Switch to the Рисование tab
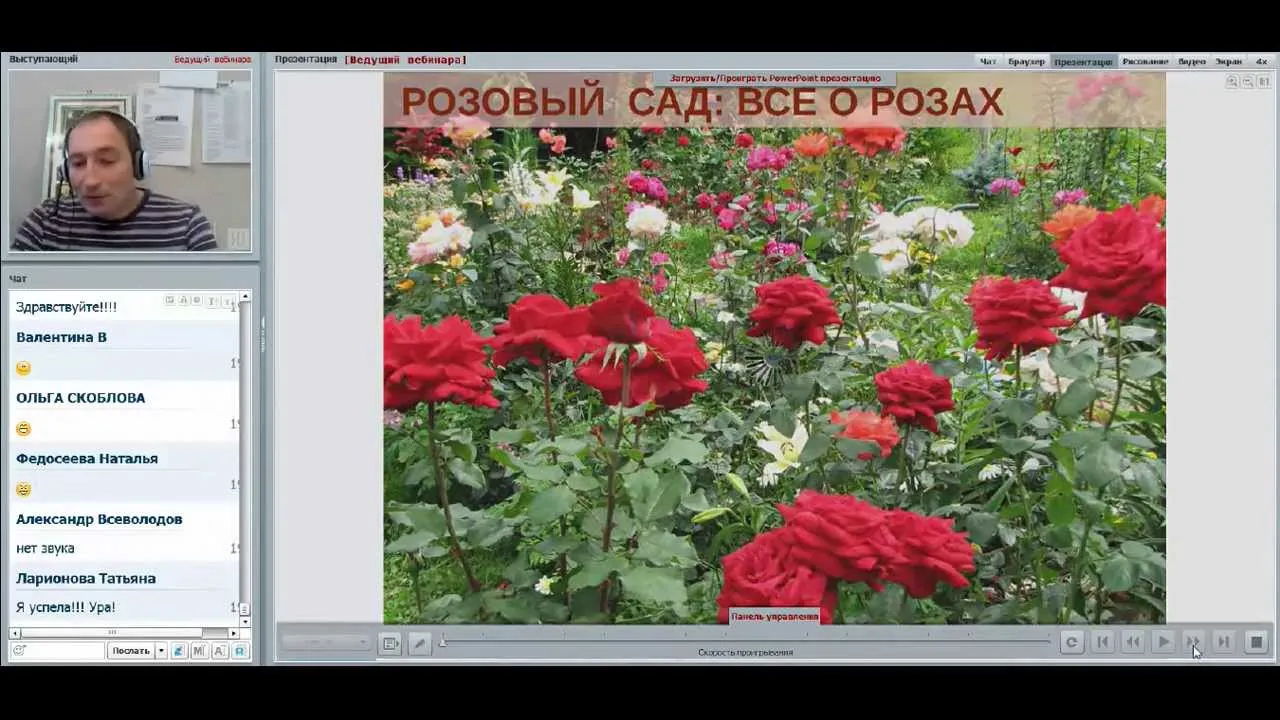 coord(1145,61)
